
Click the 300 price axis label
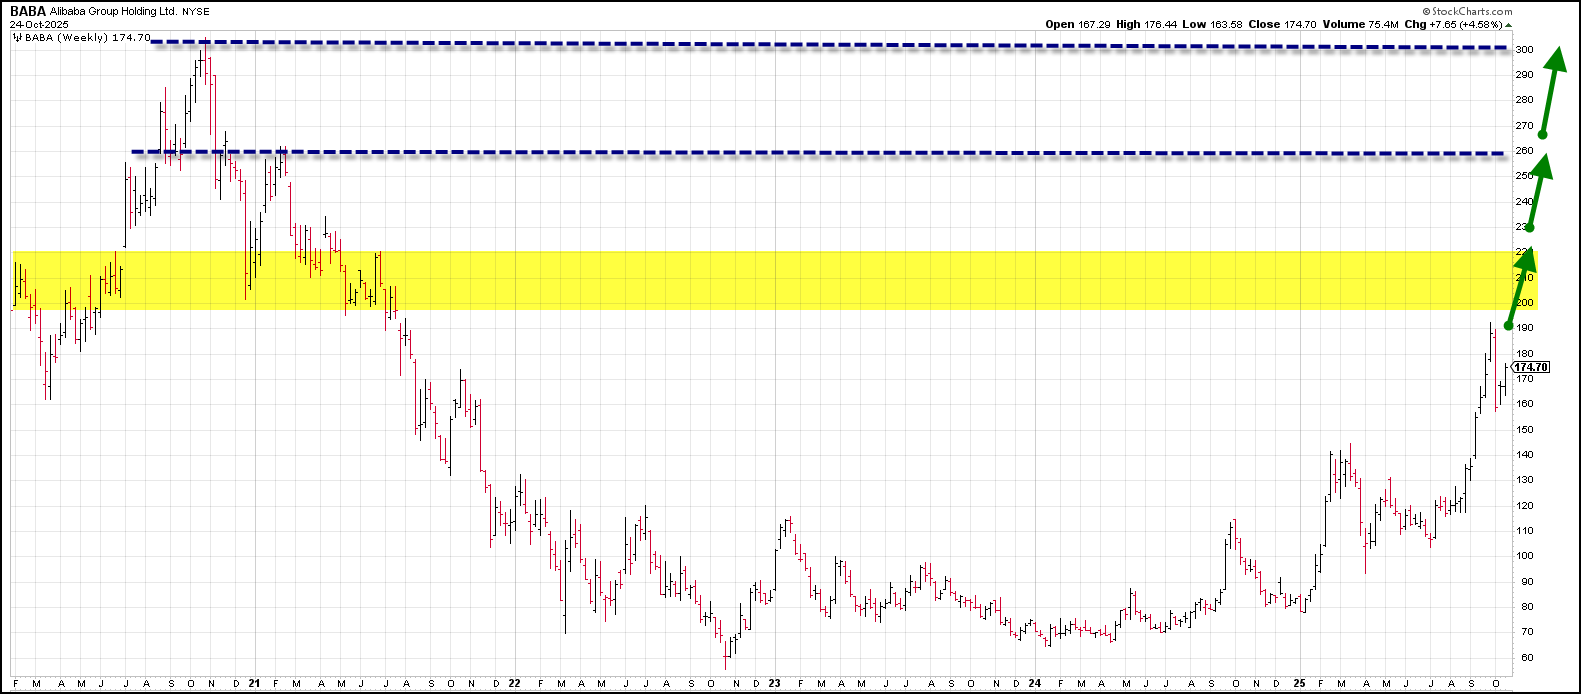click(1525, 49)
